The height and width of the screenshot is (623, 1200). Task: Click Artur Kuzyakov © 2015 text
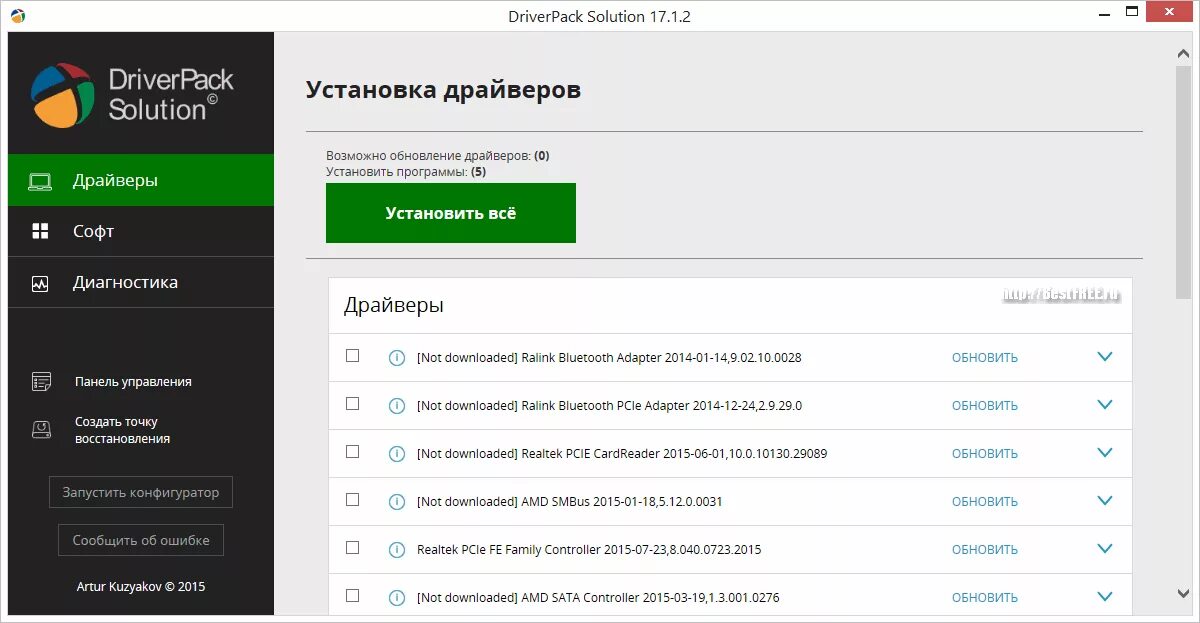[x=141, y=587]
